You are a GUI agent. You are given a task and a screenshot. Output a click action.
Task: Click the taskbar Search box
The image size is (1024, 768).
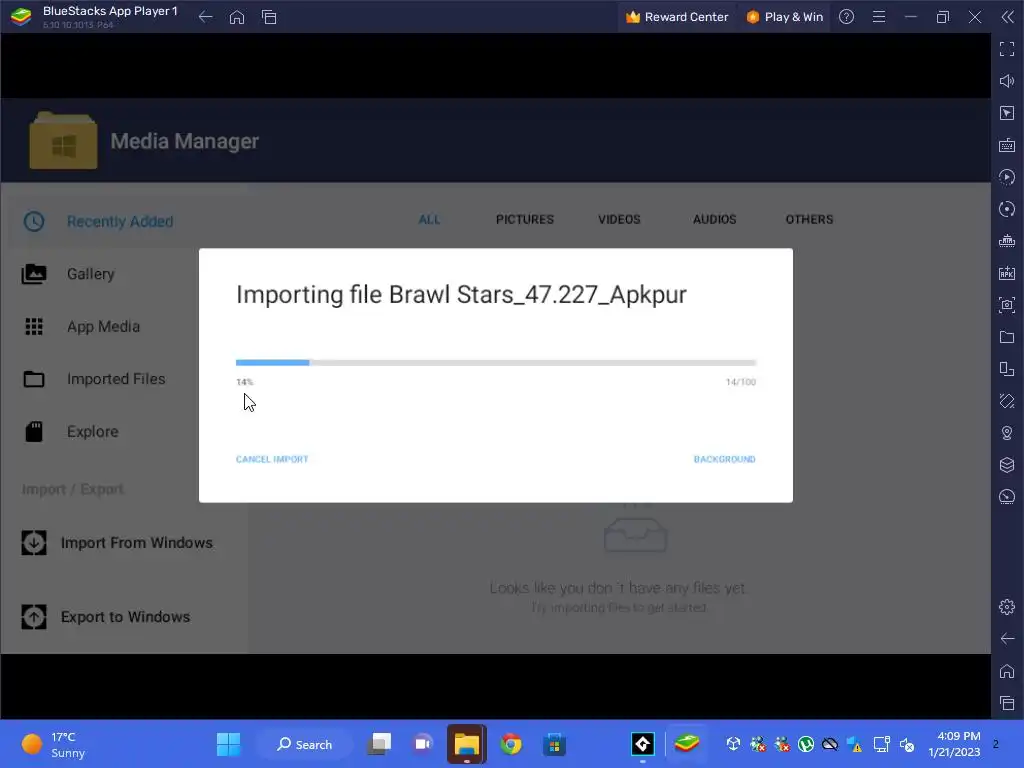click(x=304, y=744)
